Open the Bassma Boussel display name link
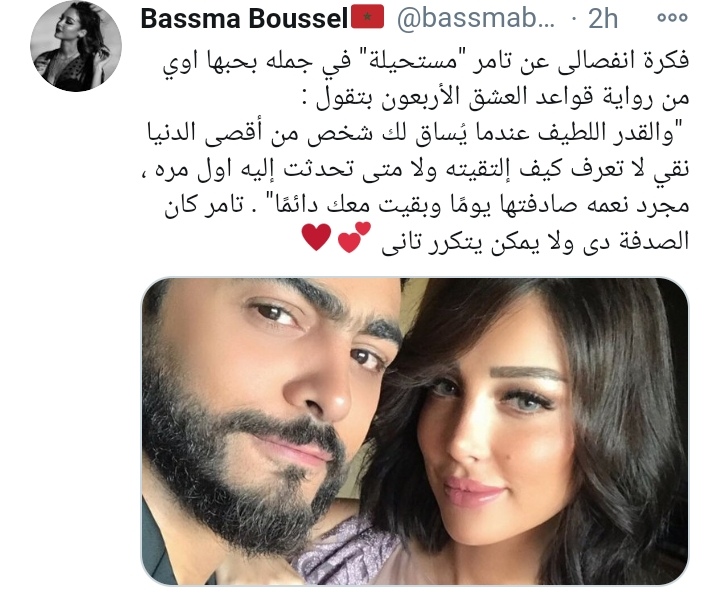The width and height of the screenshot is (720, 595). pyautogui.click(x=244, y=18)
